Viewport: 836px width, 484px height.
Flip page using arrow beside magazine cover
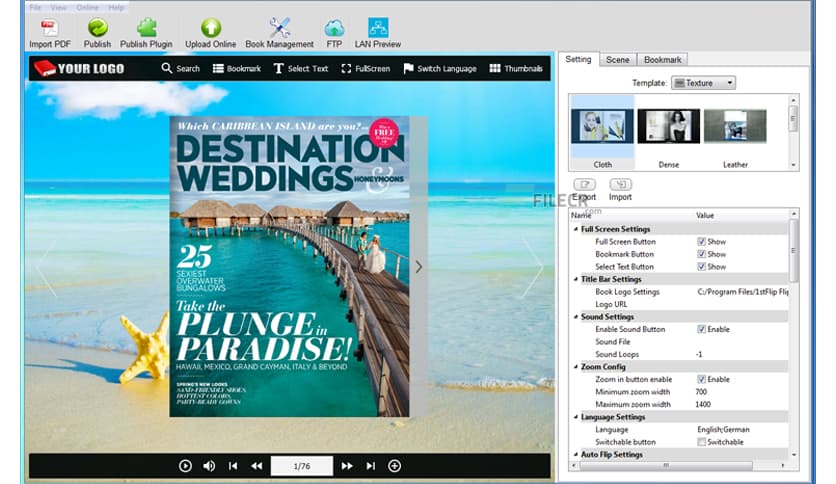click(419, 267)
